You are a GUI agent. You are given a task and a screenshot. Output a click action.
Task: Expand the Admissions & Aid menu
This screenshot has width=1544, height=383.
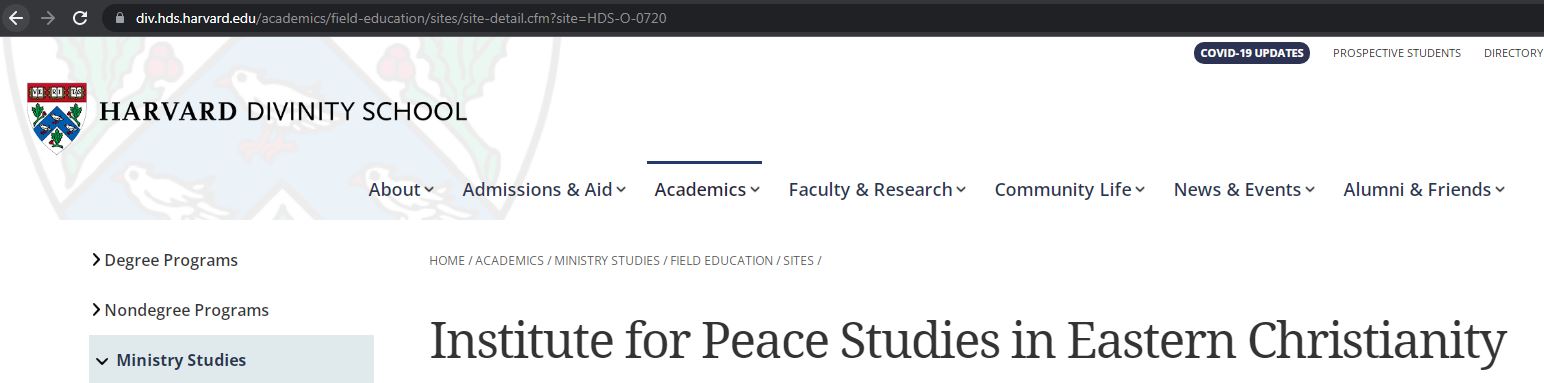544,189
